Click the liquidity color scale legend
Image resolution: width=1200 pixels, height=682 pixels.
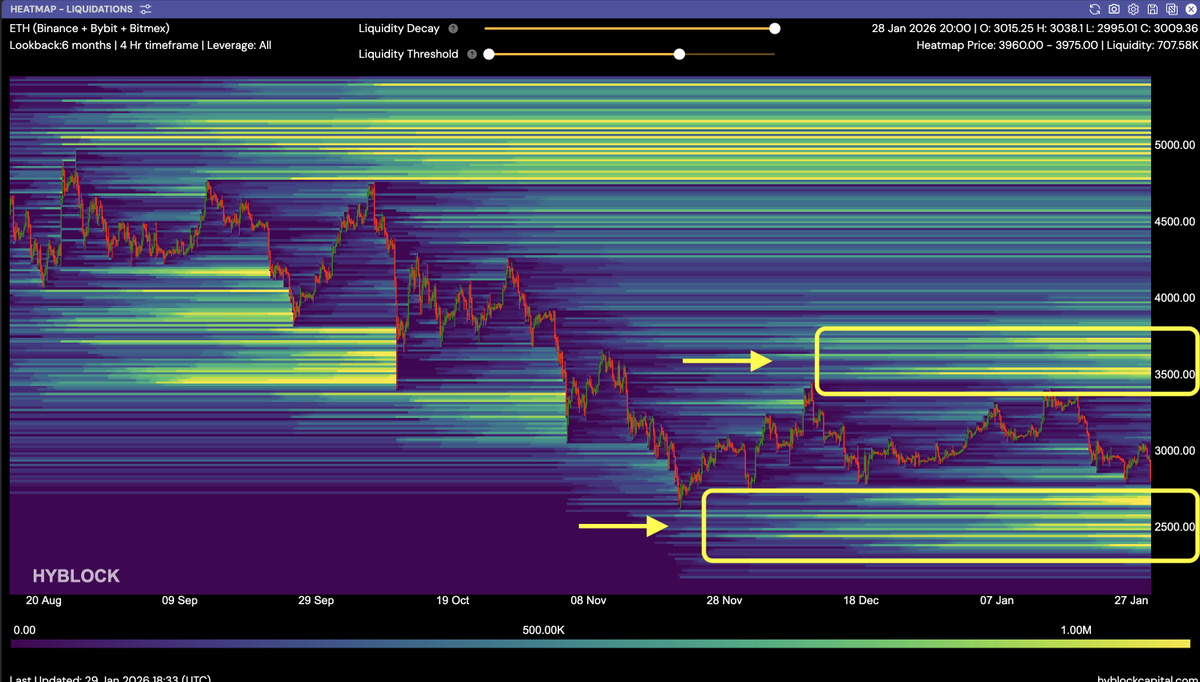pos(600,646)
